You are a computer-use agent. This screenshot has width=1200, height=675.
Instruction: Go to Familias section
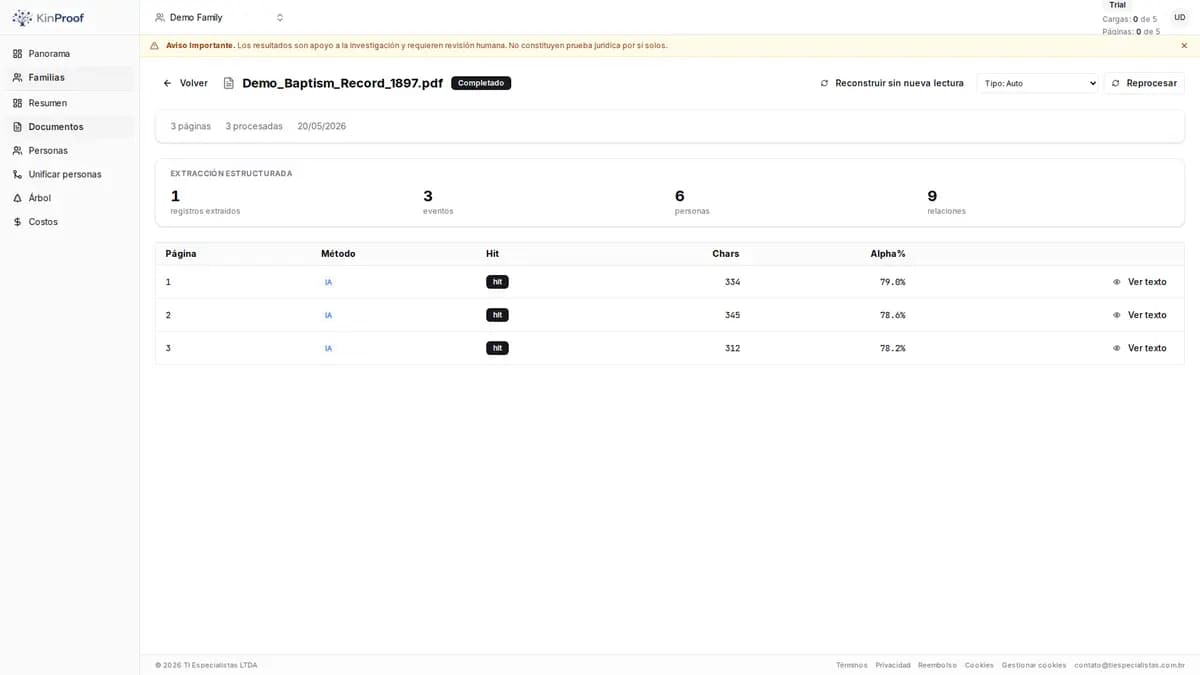click(x=70, y=78)
